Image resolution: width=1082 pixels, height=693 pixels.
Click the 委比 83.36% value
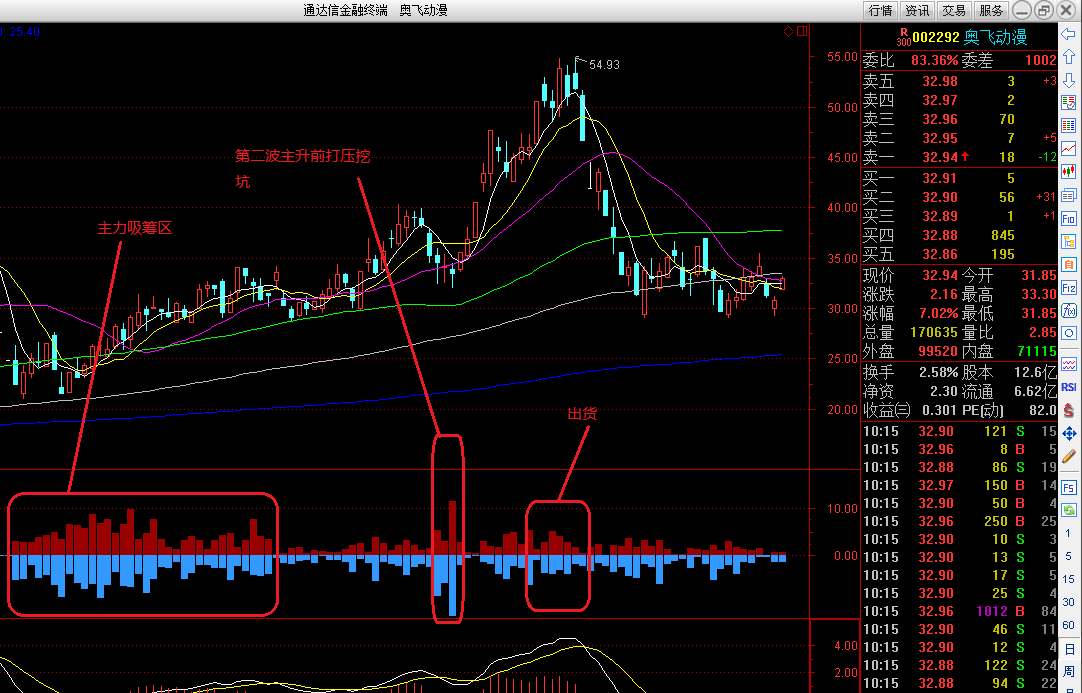pyautogui.click(x=934, y=60)
